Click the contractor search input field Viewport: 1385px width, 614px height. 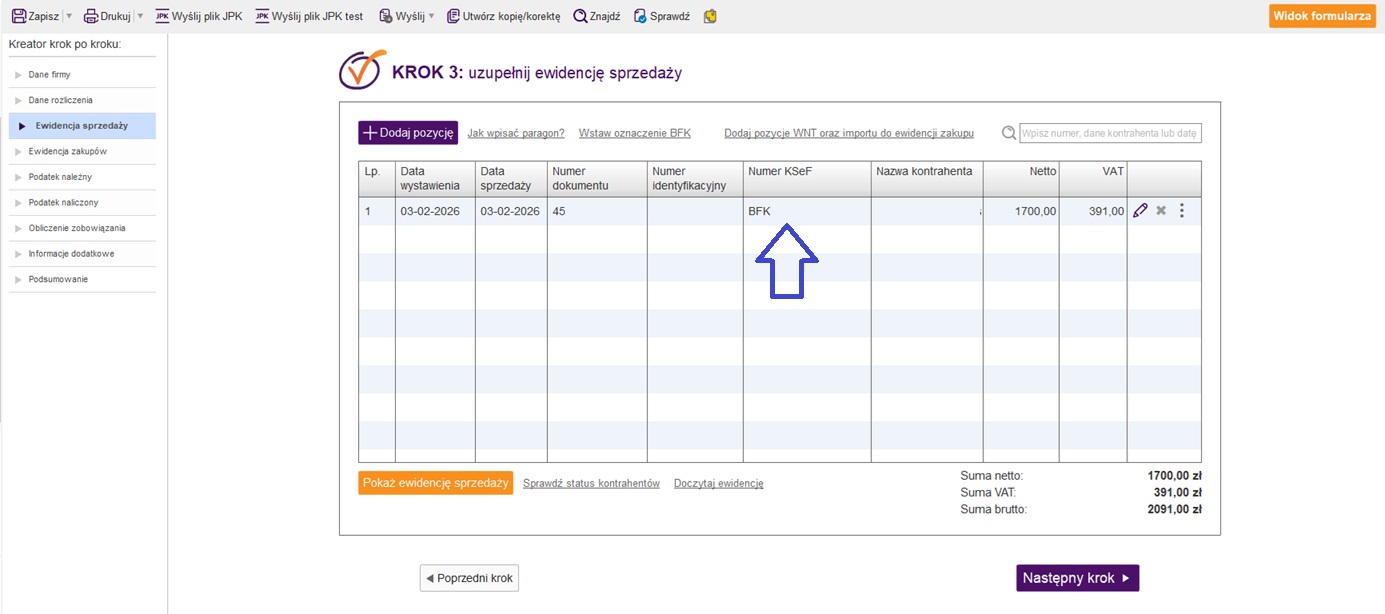coord(1109,134)
